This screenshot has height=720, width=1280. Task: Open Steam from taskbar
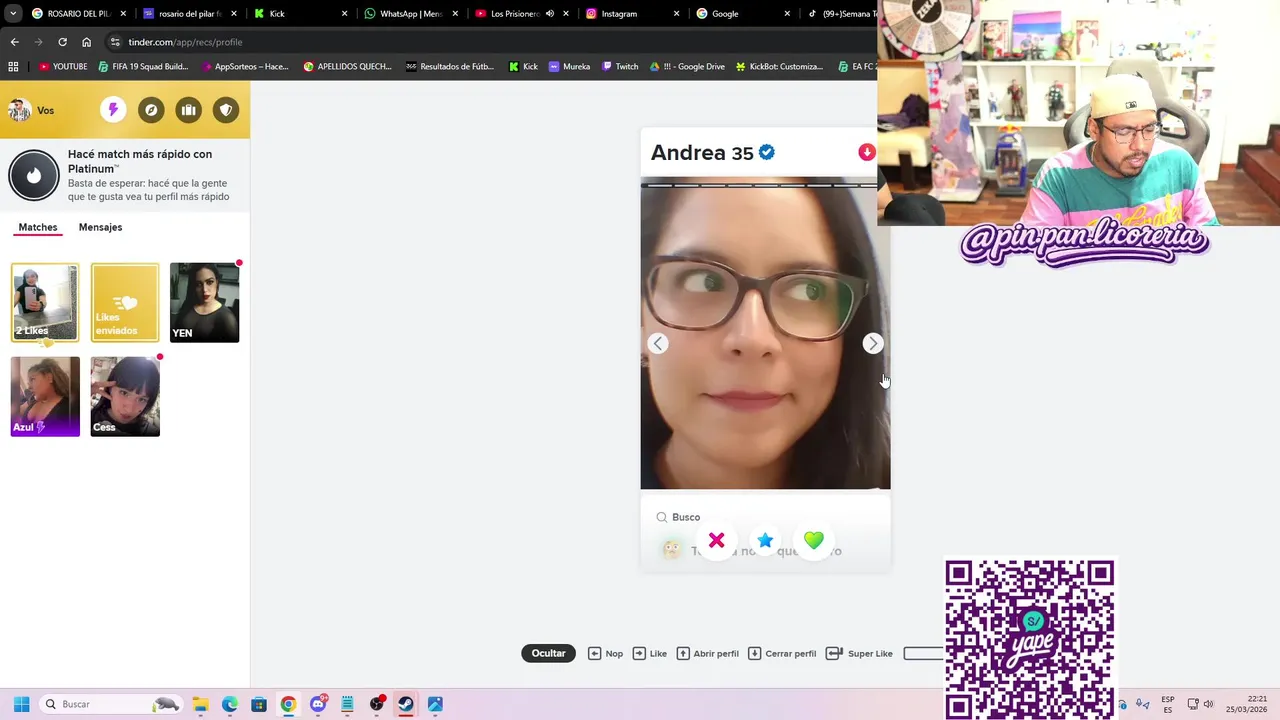[406, 704]
